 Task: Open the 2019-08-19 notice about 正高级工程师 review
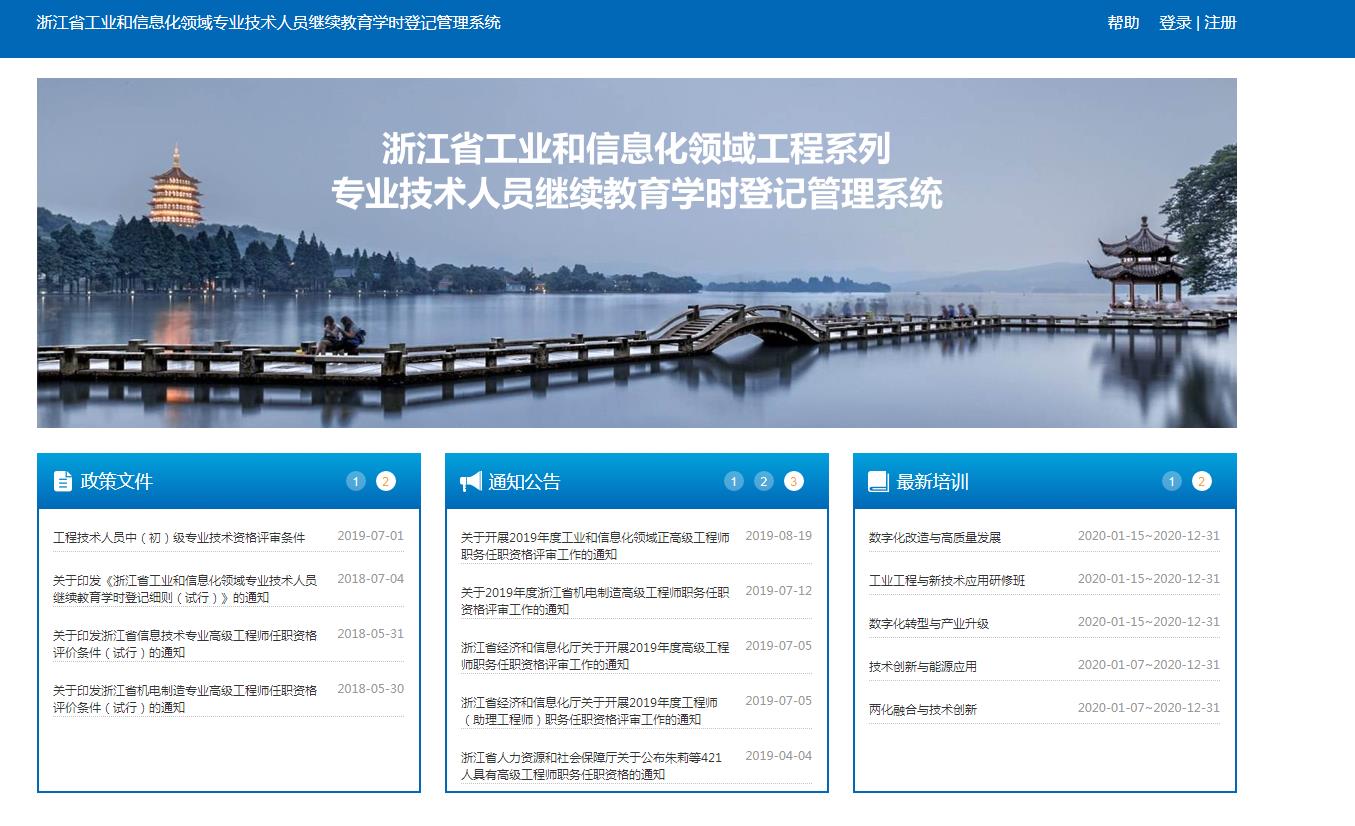pyautogui.click(x=595, y=546)
